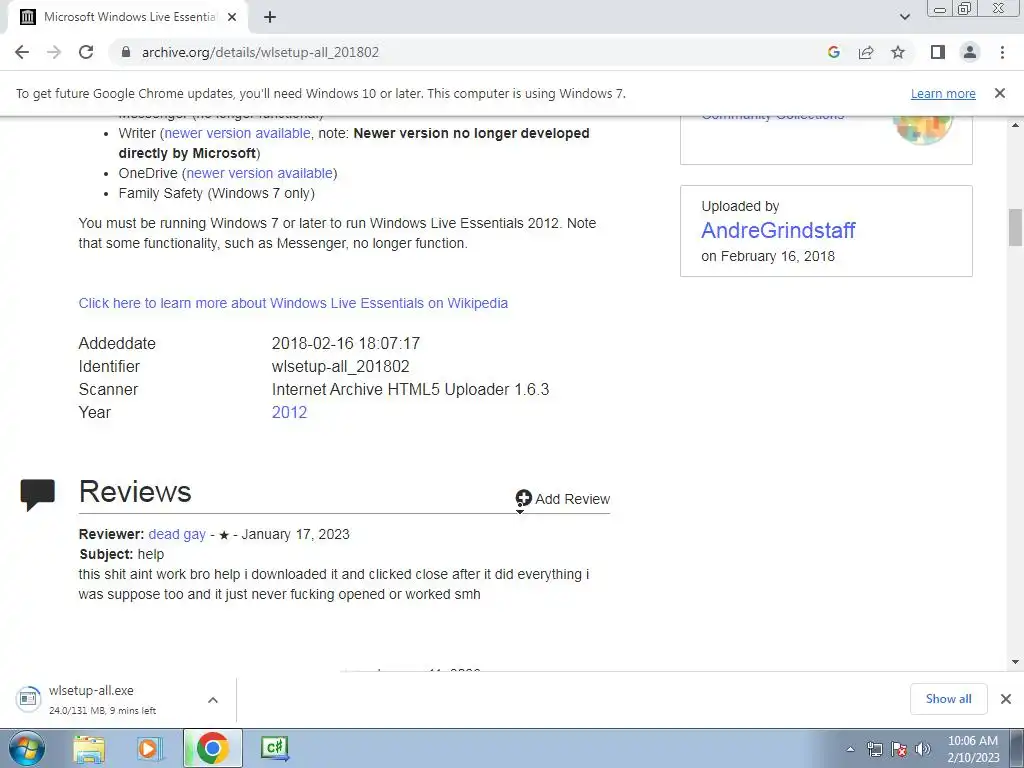Click the Addeddate value 2018-02-16 18:07:17
Screen dimensions: 1024x768
345,344
